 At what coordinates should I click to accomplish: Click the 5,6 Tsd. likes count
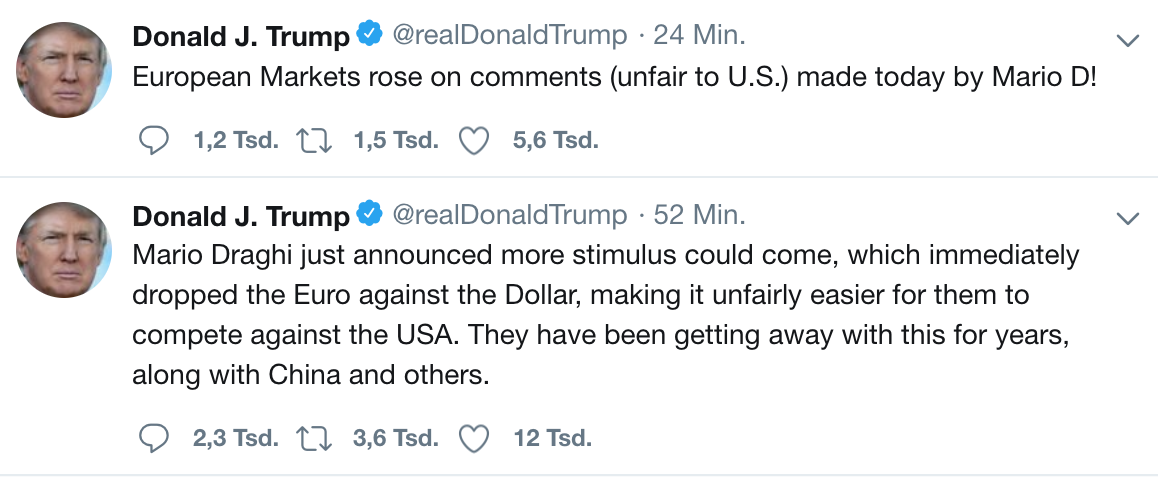pyautogui.click(x=555, y=141)
